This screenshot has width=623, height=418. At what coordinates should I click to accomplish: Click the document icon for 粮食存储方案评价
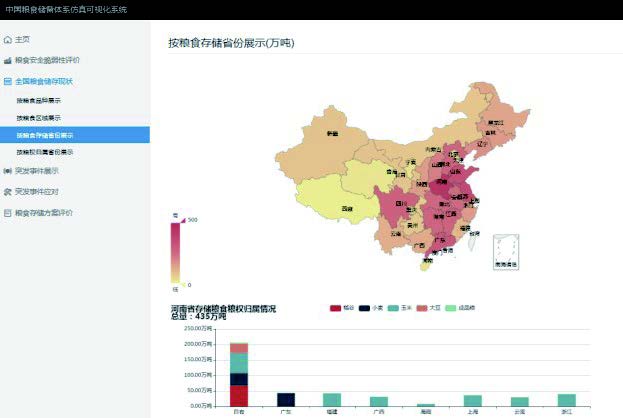coord(9,212)
